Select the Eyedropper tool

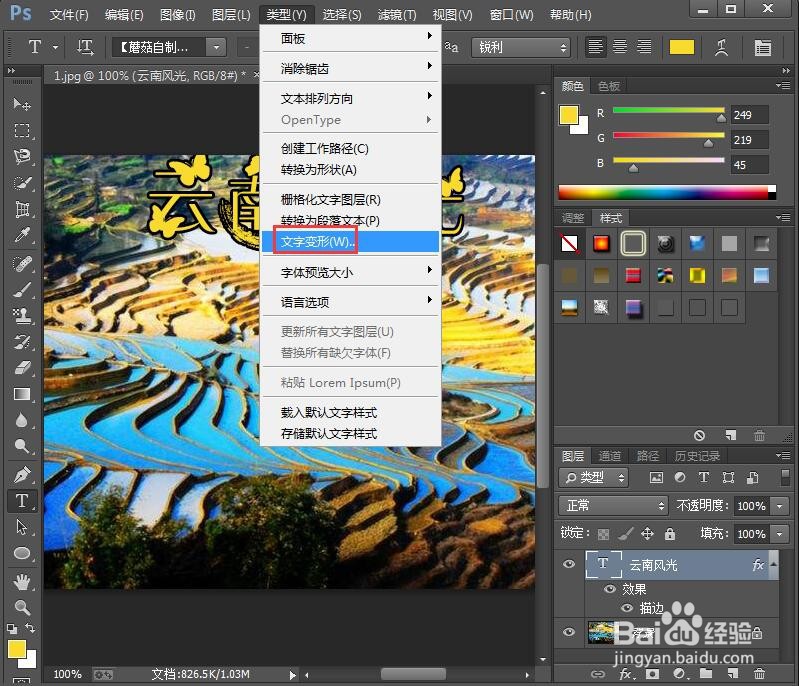21,235
